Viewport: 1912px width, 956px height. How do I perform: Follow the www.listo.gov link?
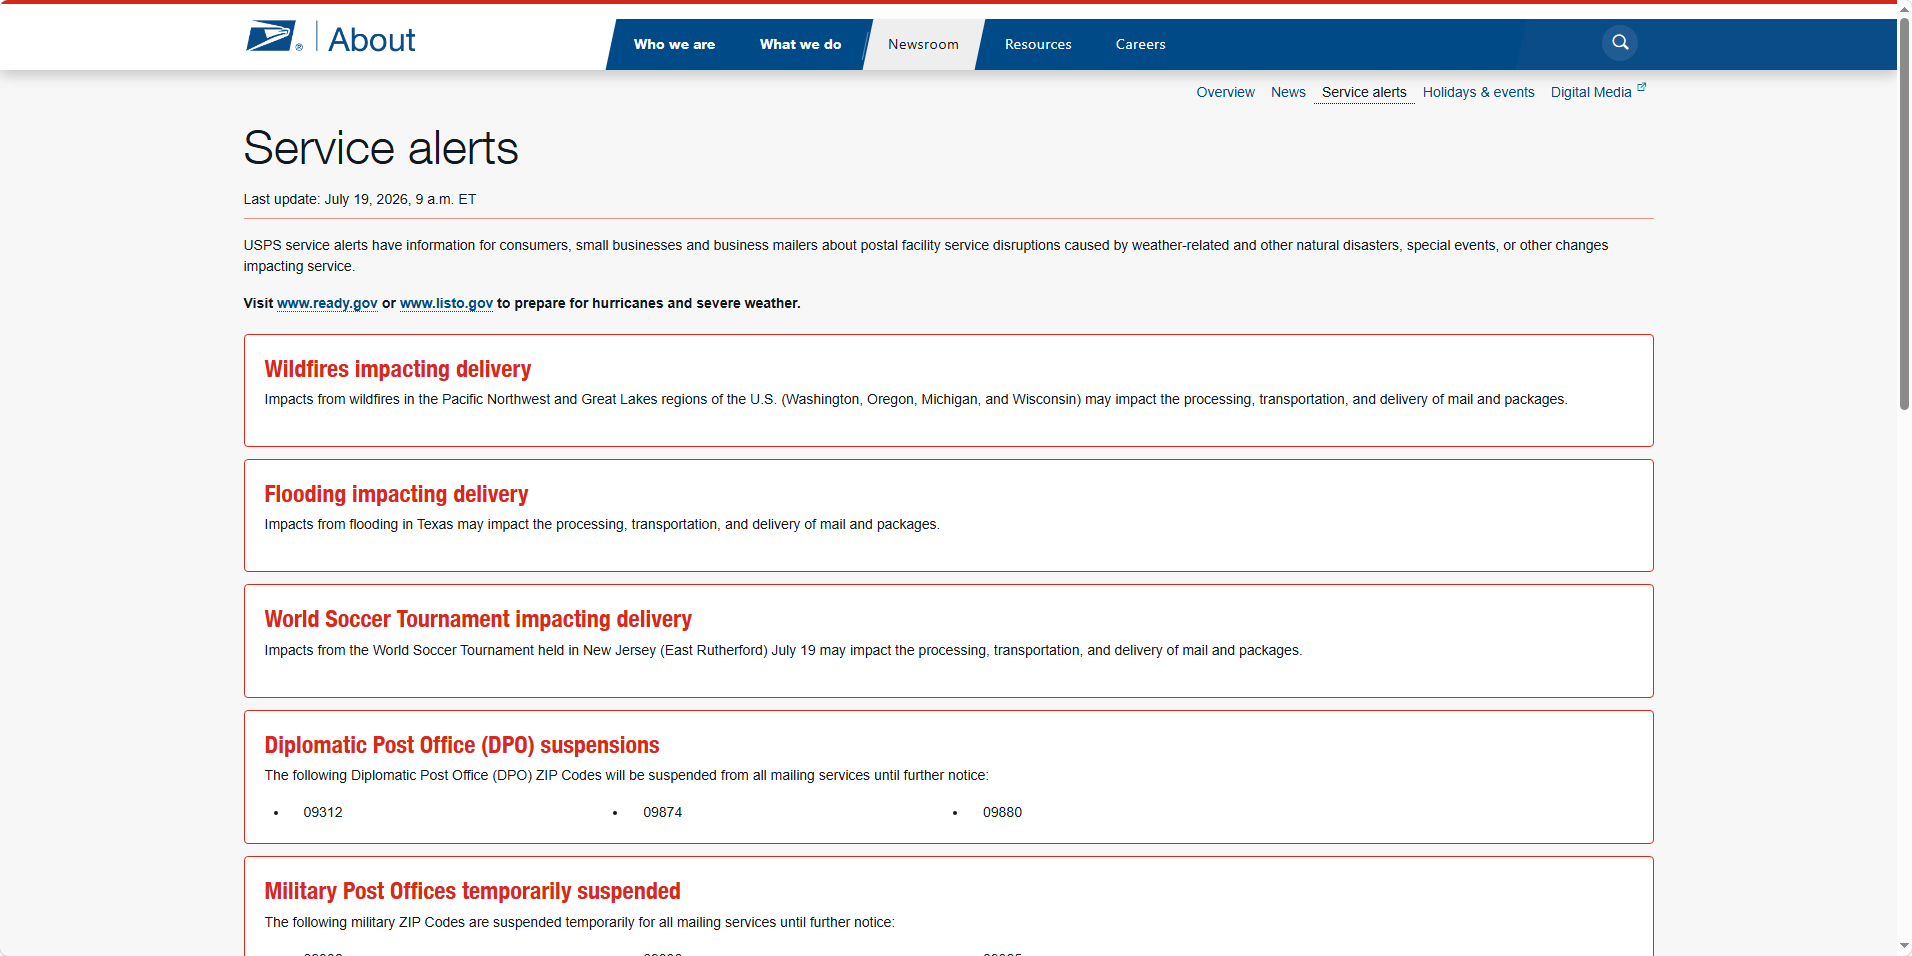tap(446, 303)
